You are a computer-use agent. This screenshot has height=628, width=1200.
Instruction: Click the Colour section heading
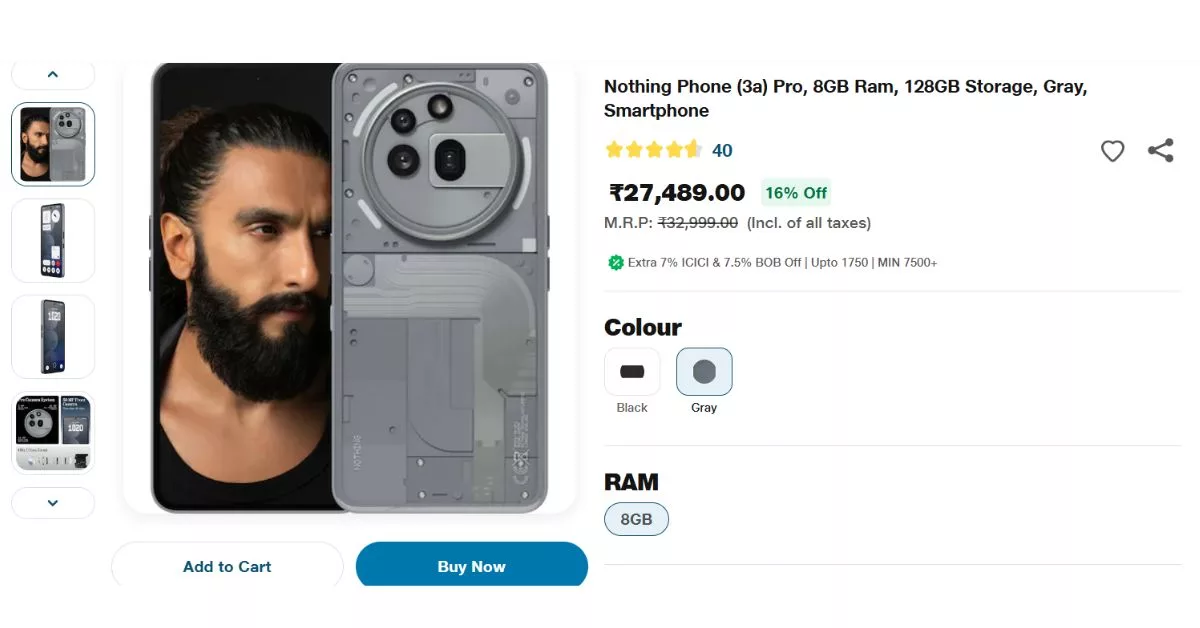(x=642, y=327)
